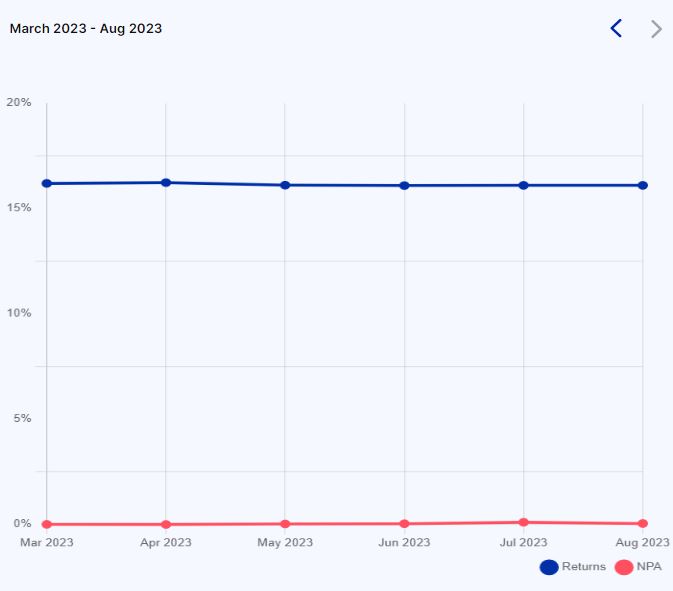This screenshot has height=591, width=673.
Task: Select Returns data point for Jun 2023
Action: click(404, 185)
